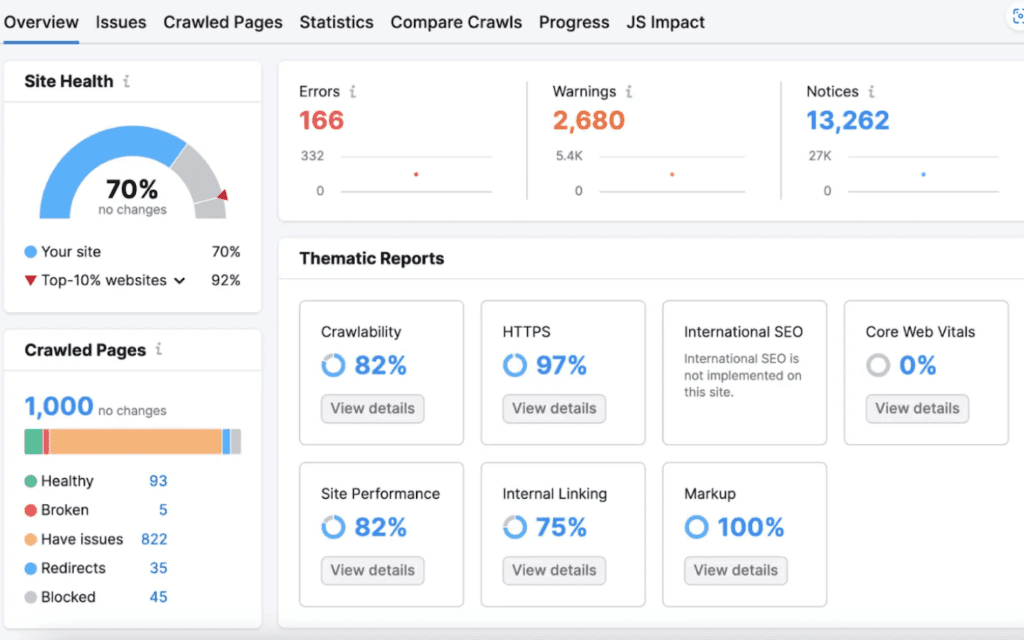Screen dimensions: 1024x640
Task: Click the Core Web Vitals 0% ring
Action: pos(878,365)
